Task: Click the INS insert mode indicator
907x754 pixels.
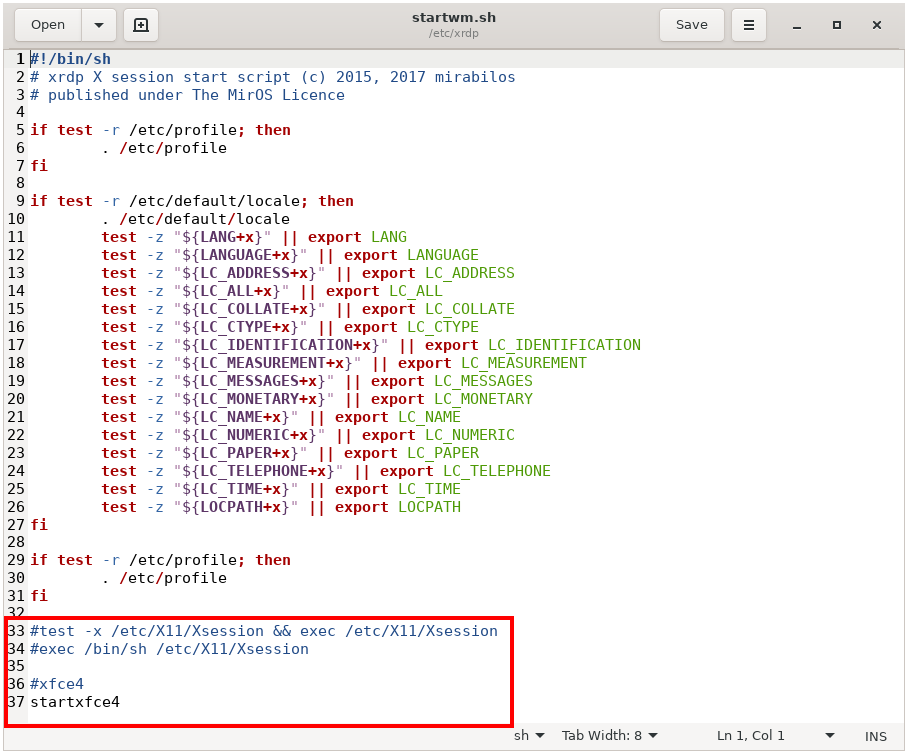Action: click(x=875, y=736)
